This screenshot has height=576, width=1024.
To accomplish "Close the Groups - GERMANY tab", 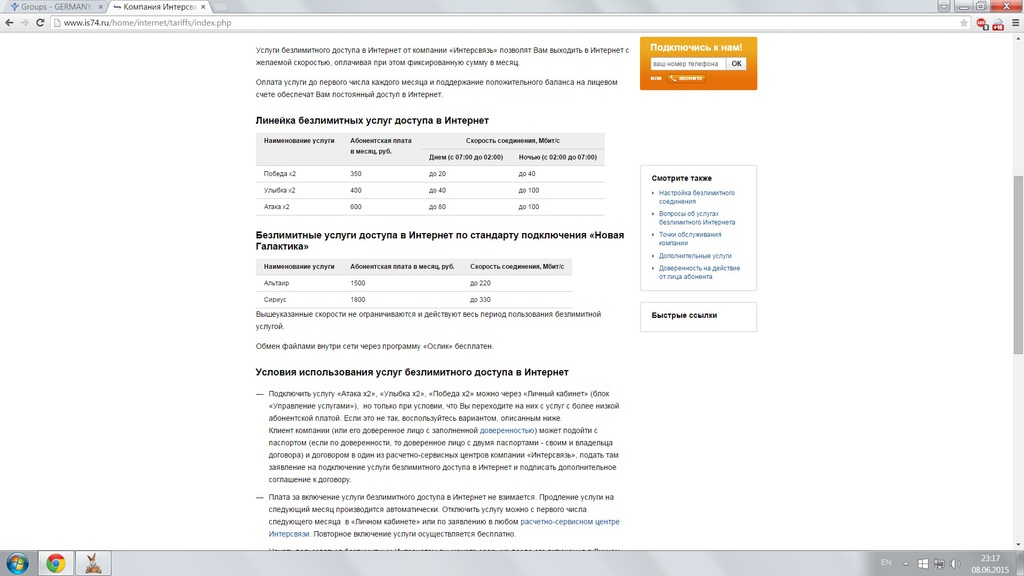I will 101,7.
